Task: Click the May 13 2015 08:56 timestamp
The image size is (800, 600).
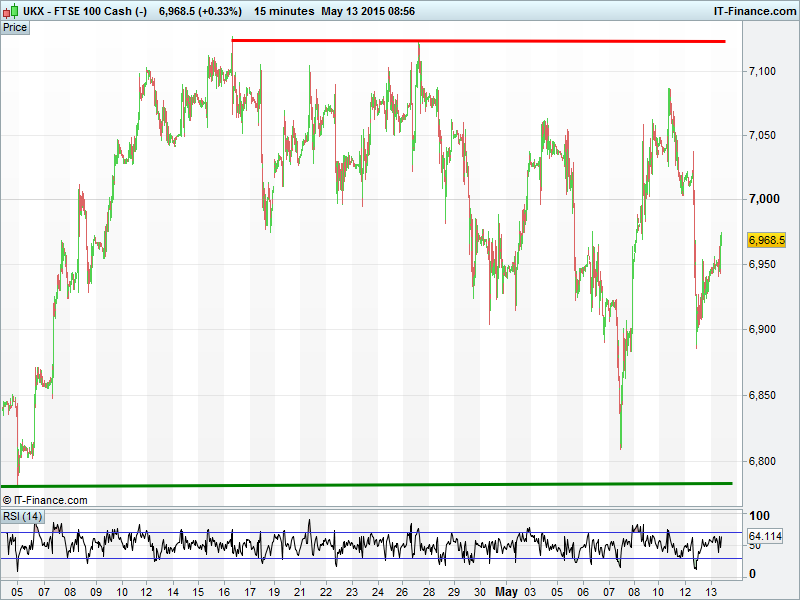Action: click(x=367, y=11)
